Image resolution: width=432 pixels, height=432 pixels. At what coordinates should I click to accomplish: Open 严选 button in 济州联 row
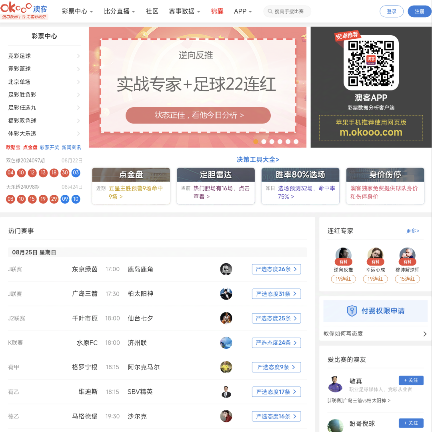[x=276, y=343]
